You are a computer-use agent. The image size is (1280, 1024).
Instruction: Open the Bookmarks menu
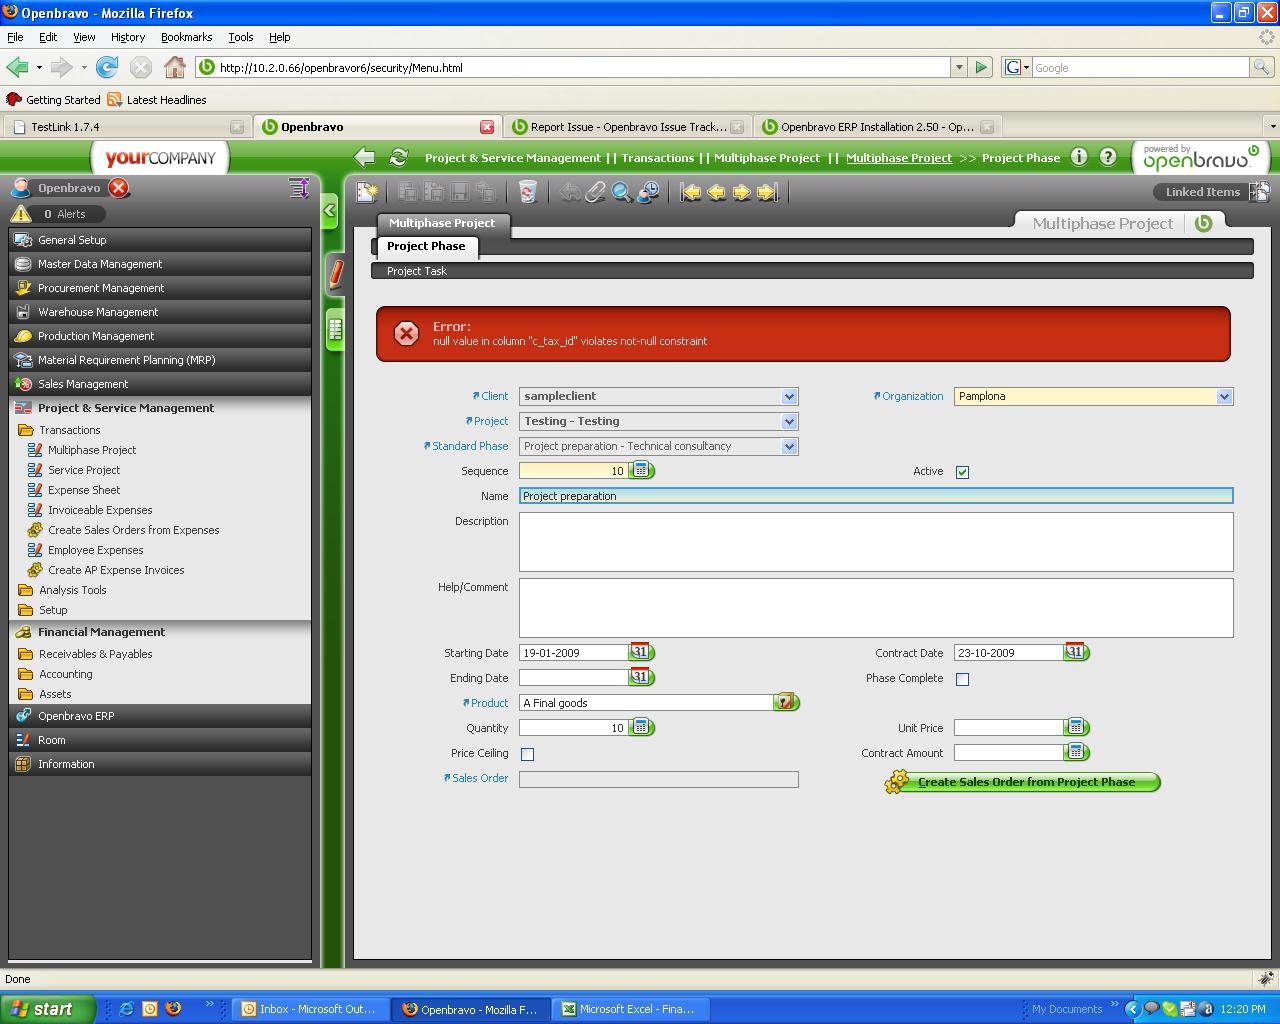pos(186,37)
